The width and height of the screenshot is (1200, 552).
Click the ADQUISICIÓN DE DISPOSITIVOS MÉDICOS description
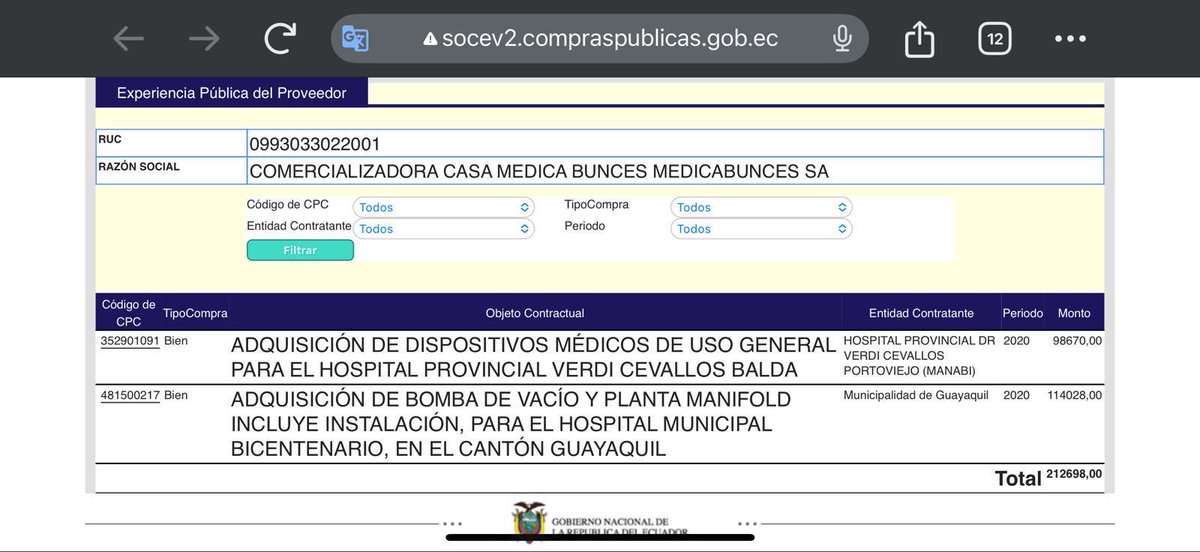(533, 357)
